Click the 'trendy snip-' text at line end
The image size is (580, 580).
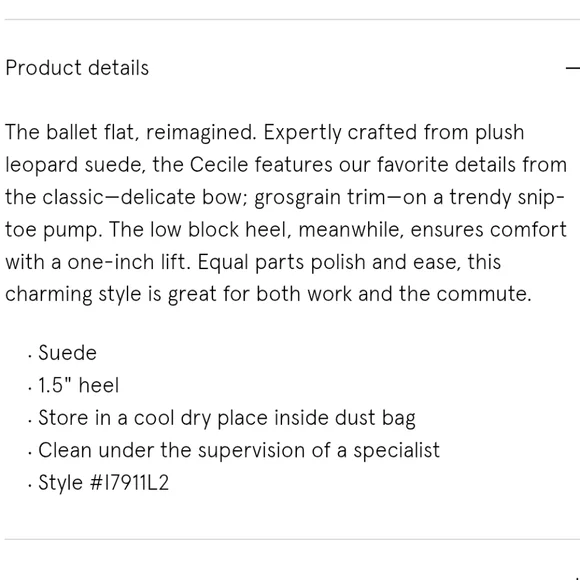click(507, 198)
